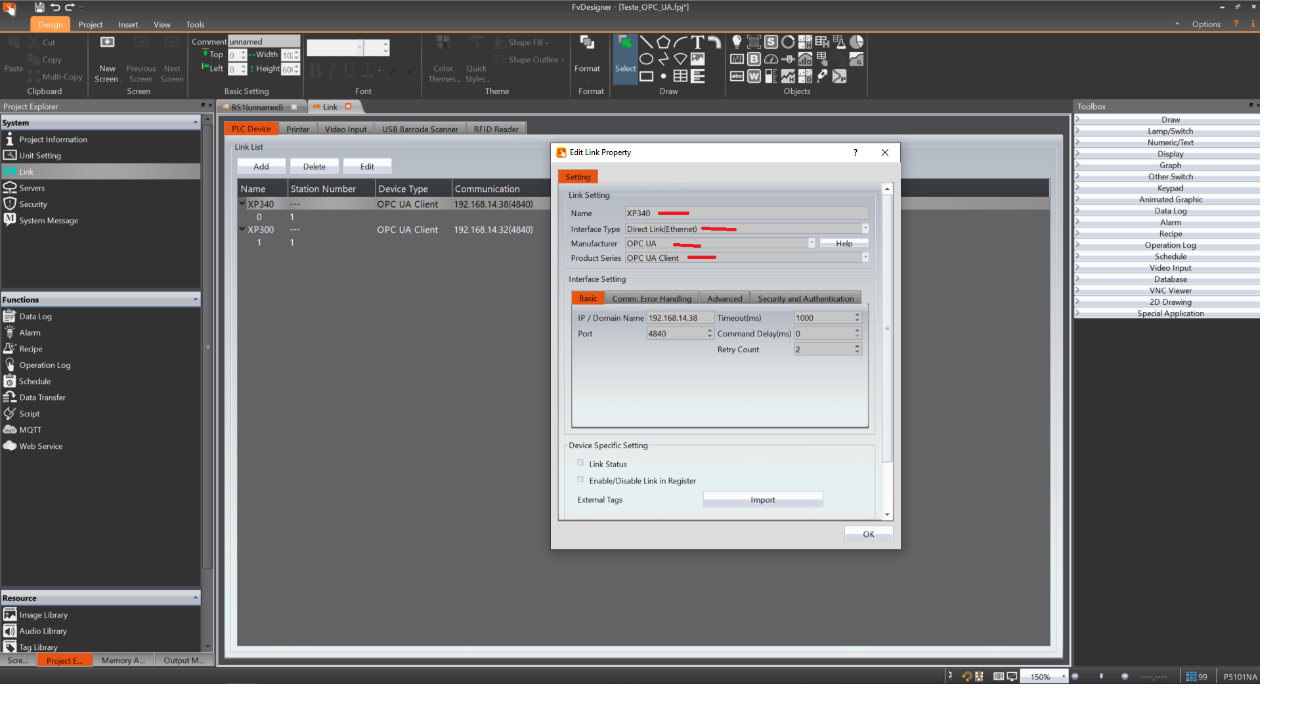Open the Insert ribbon tab

click(128, 24)
